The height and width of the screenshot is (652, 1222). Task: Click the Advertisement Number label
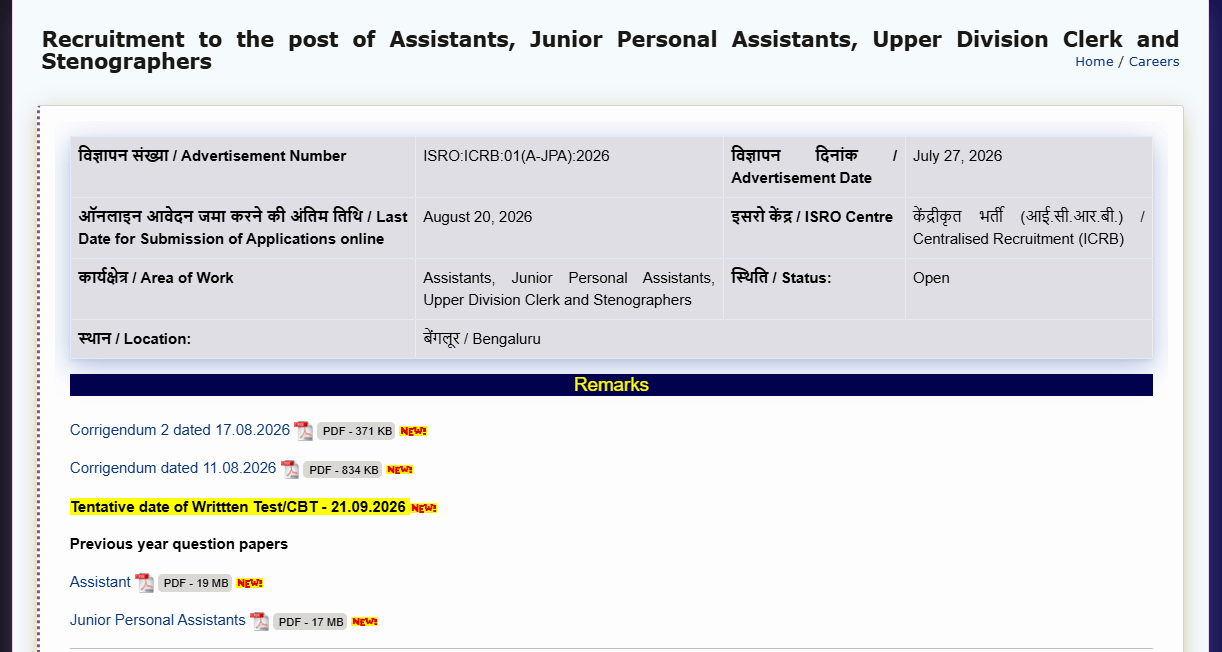click(212, 156)
